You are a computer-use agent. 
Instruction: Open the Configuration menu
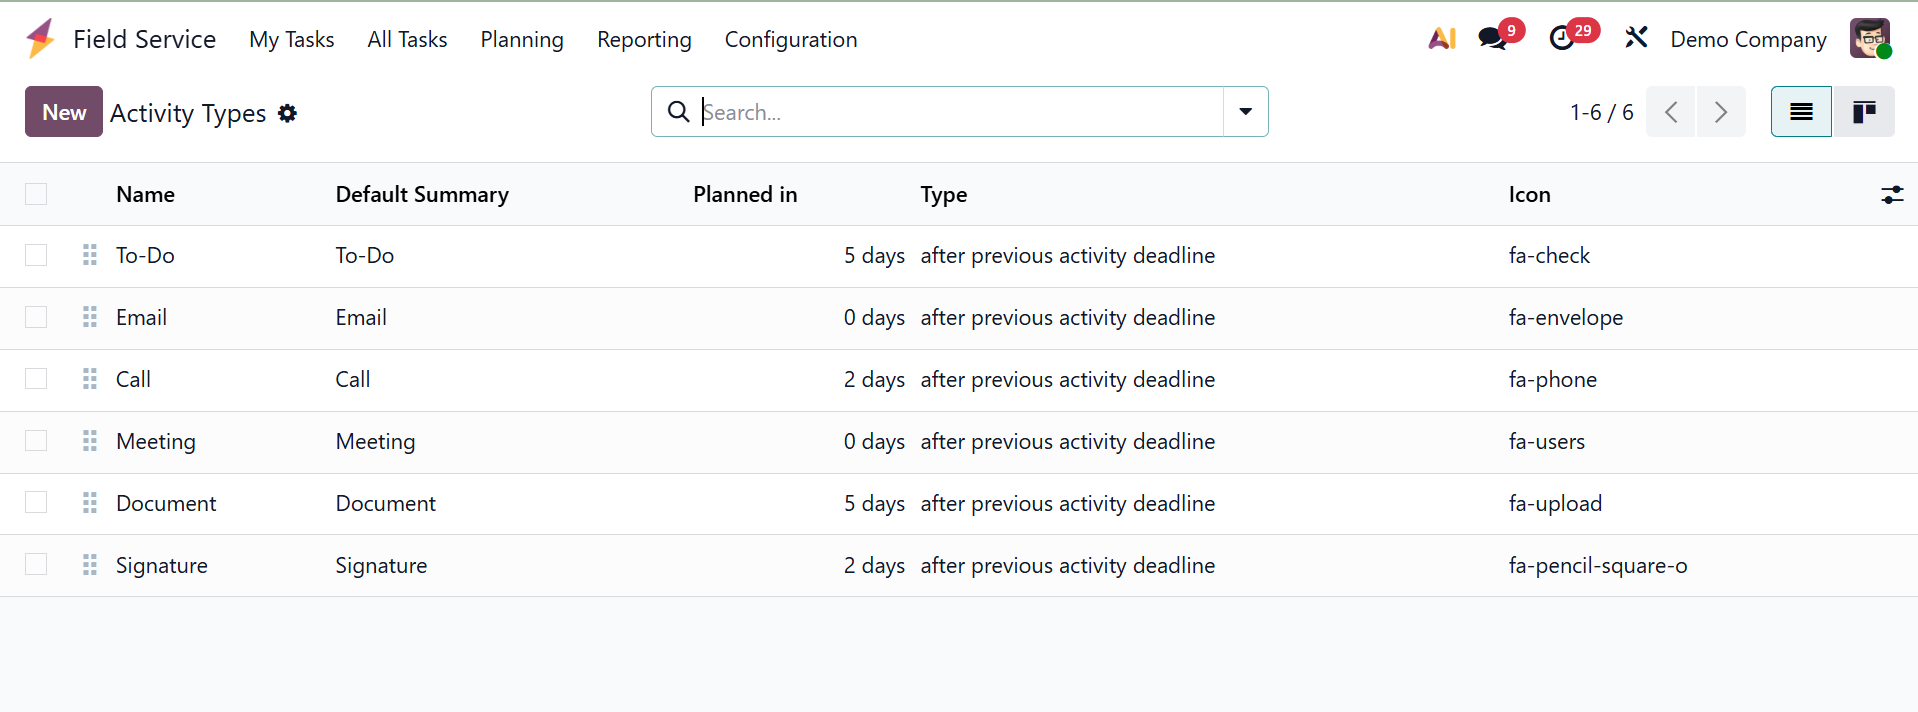coord(791,40)
